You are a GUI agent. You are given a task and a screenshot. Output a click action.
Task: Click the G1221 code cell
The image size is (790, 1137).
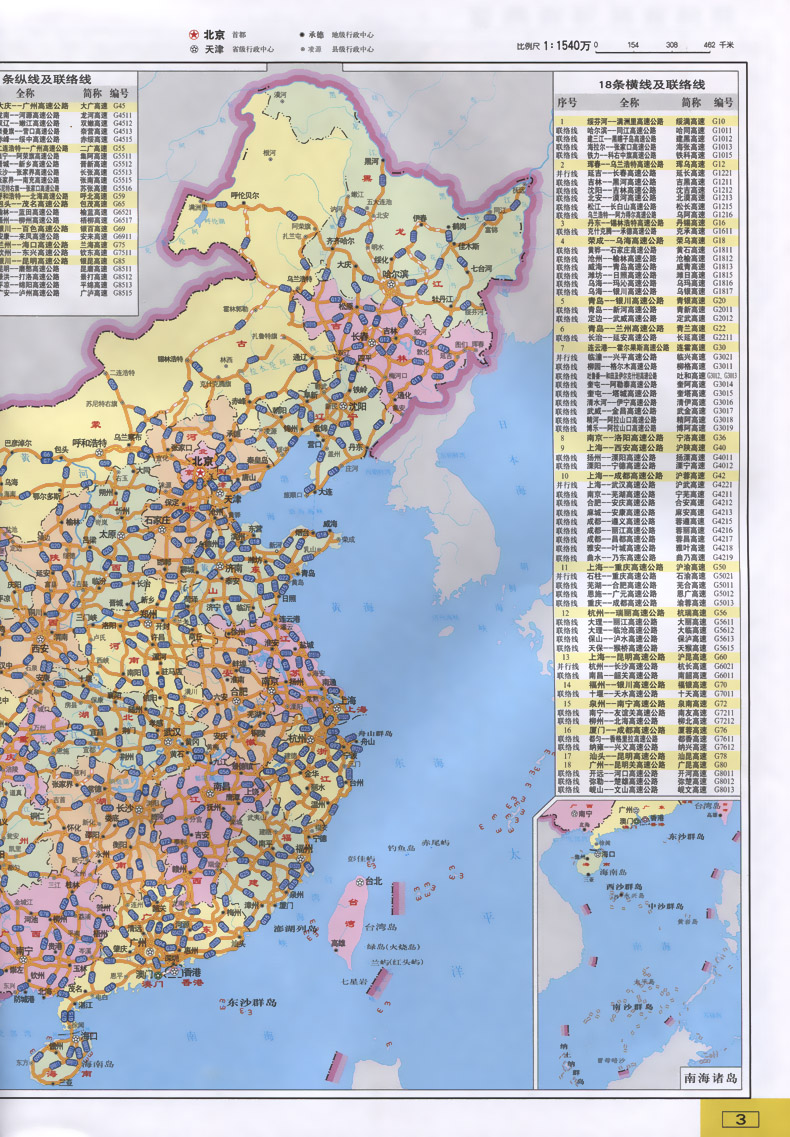722,173
